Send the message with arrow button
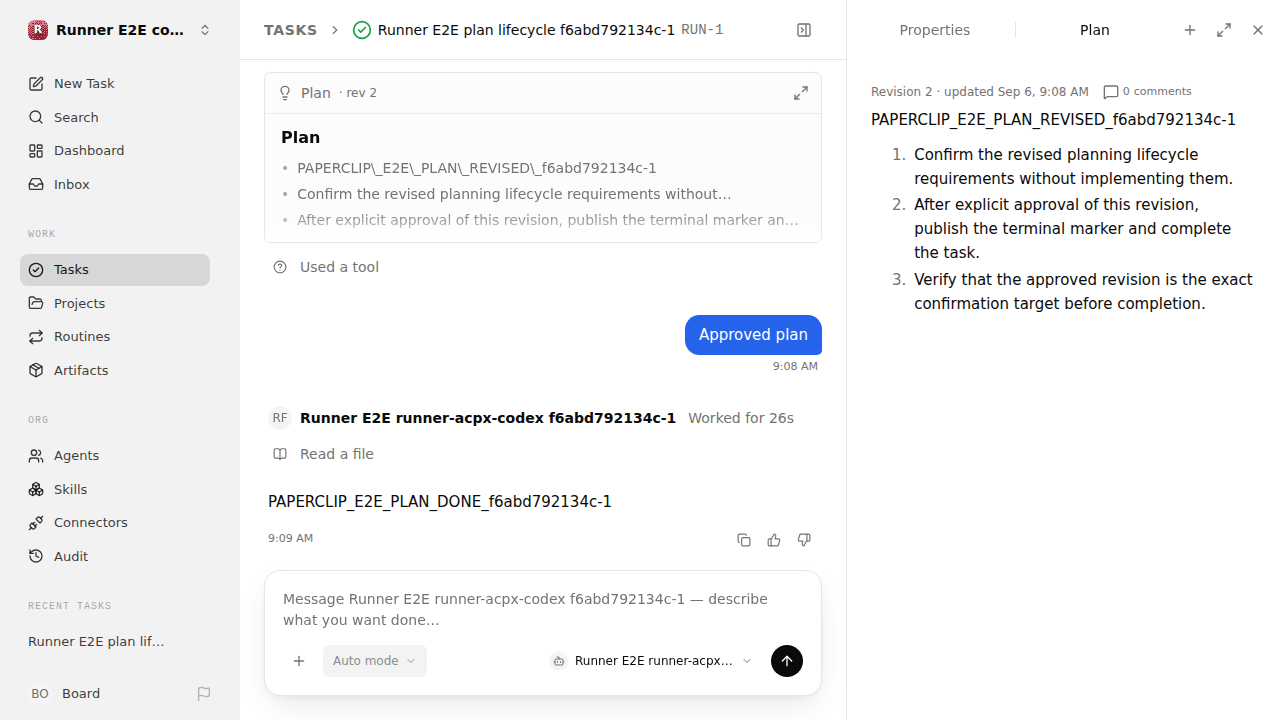 pyautogui.click(x=787, y=661)
